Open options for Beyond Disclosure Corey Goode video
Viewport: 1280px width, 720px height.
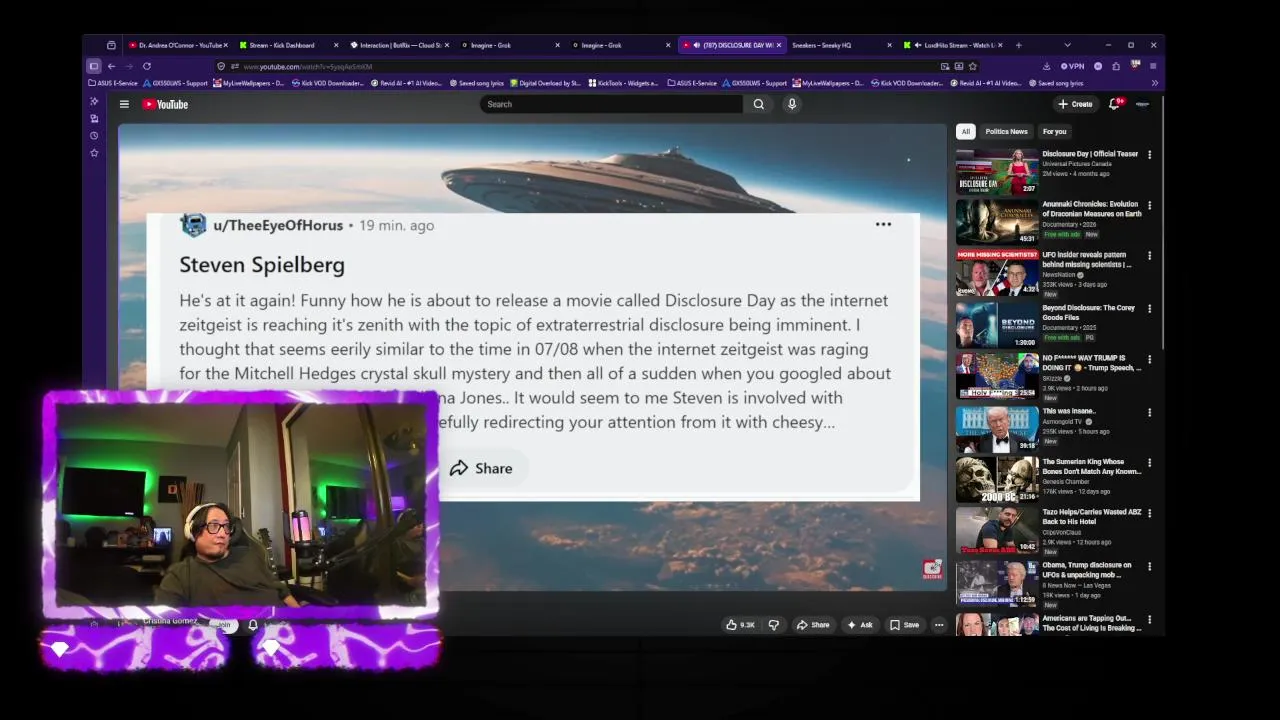click(x=1149, y=309)
